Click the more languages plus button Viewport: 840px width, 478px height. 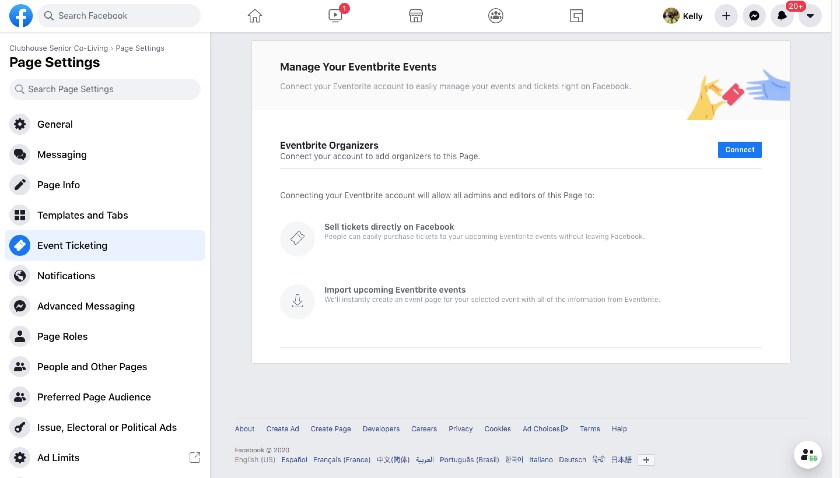click(x=646, y=460)
